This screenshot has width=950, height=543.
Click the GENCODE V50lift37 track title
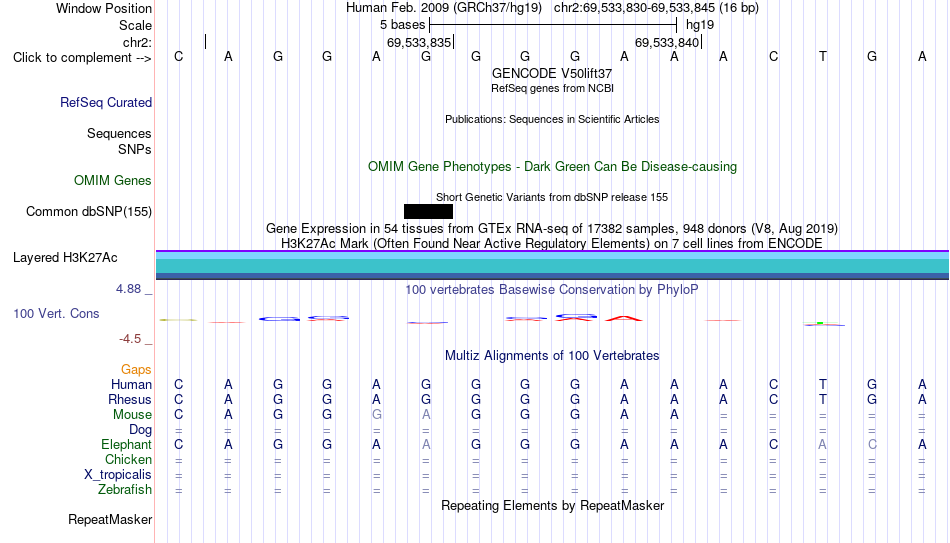pyautogui.click(x=552, y=73)
